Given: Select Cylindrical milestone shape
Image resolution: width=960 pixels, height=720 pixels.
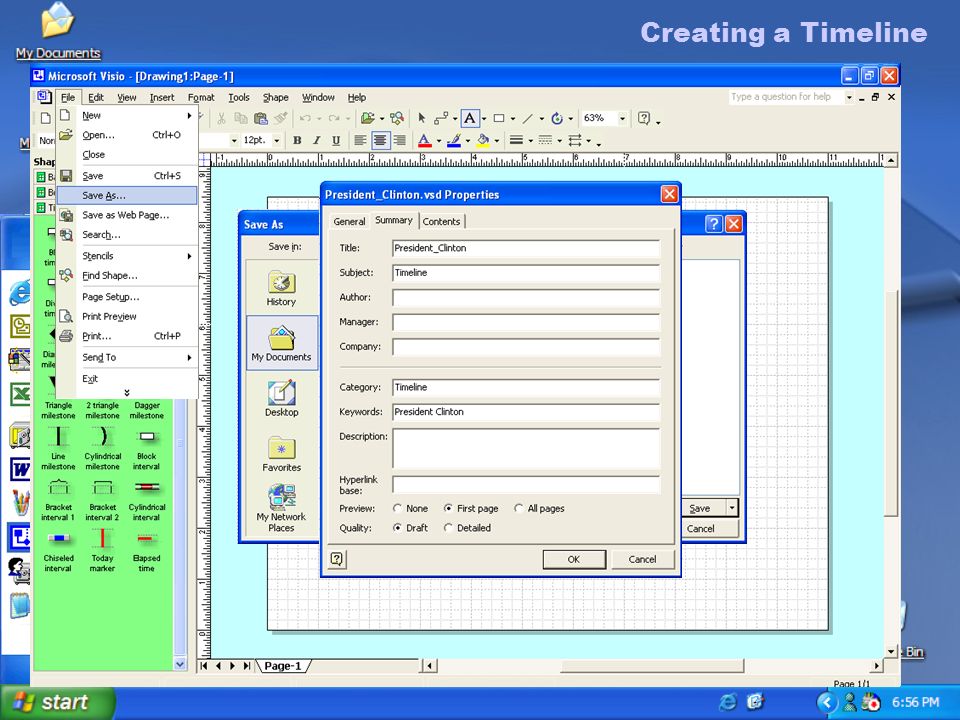Looking at the screenshot, I should click(102, 449).
